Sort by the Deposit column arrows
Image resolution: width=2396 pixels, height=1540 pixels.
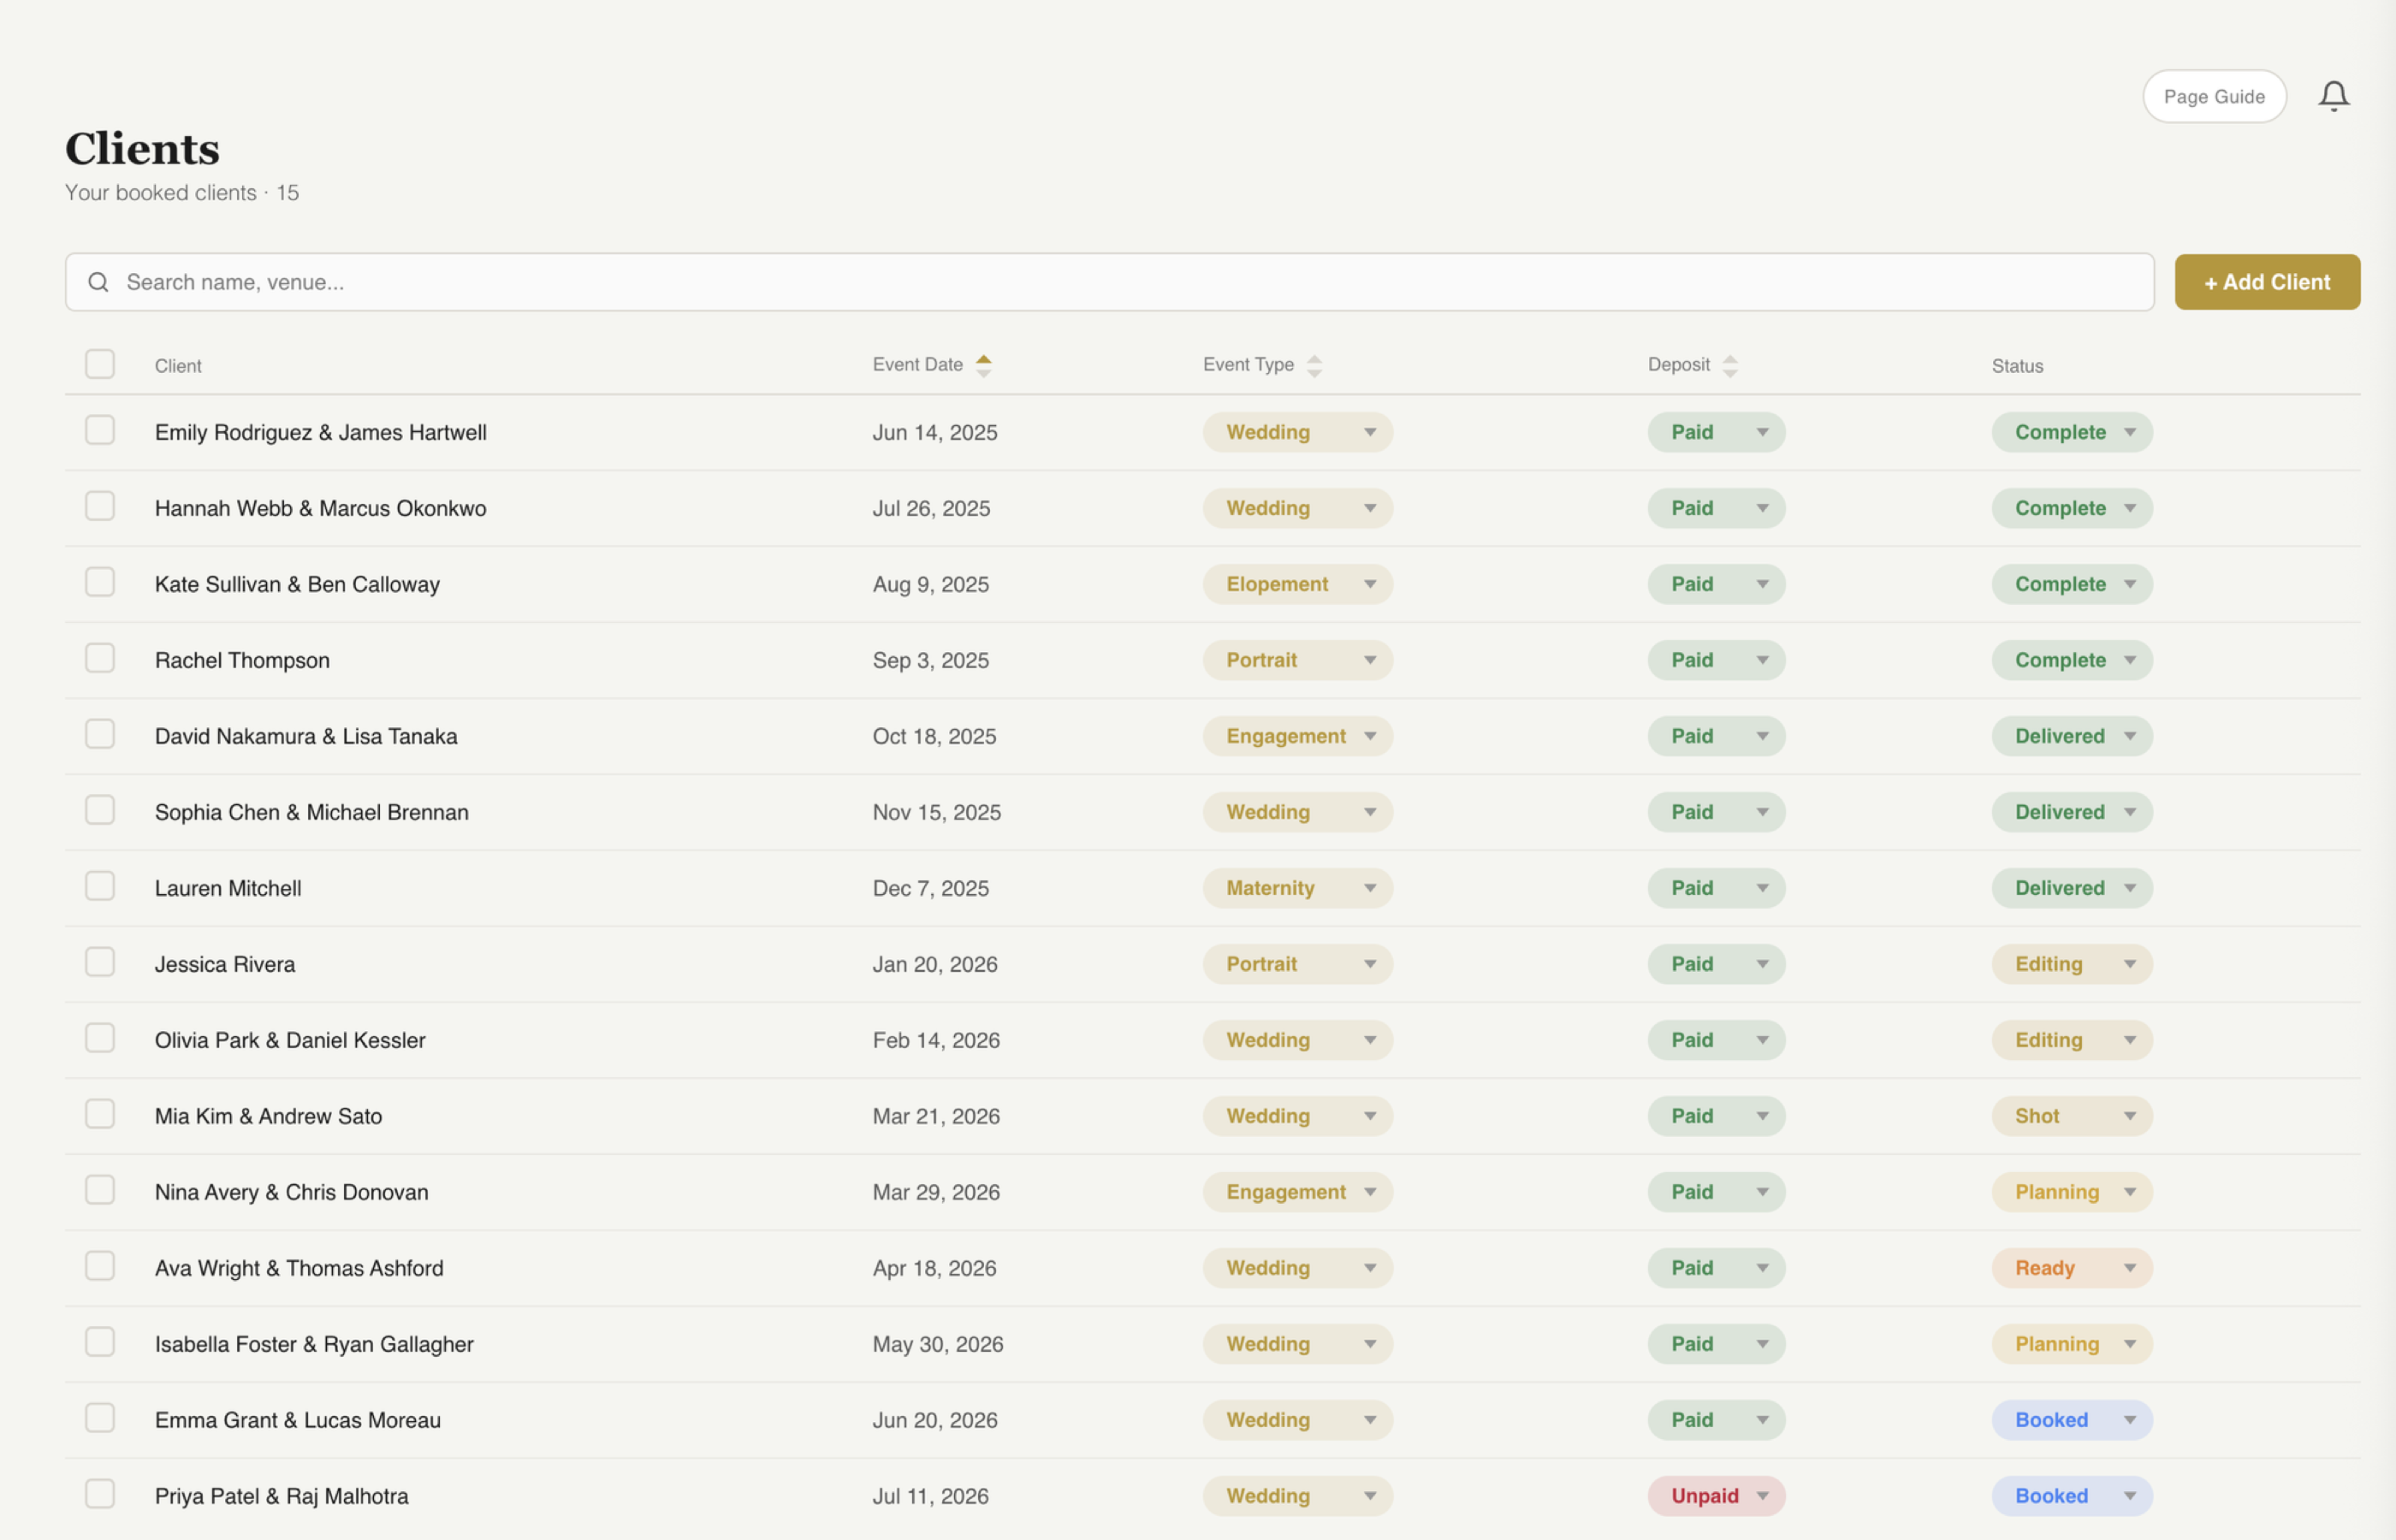coord(1731,364)
